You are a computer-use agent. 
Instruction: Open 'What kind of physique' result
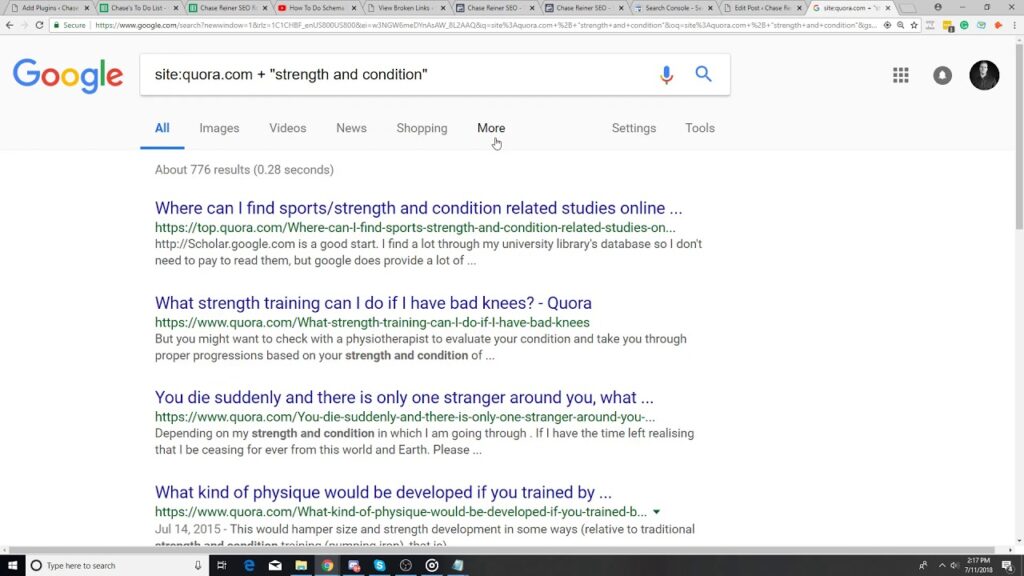tap(383, 492)
